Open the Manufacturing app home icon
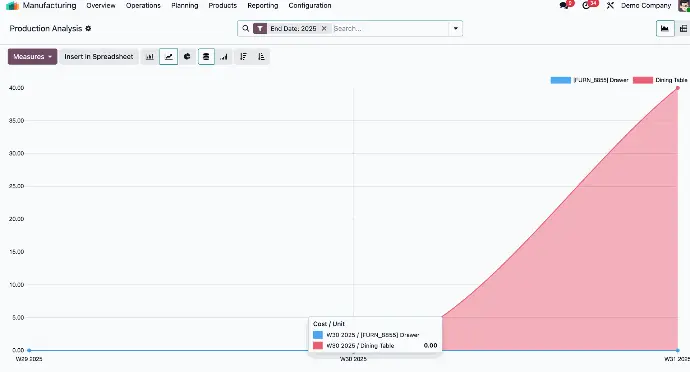This screenshot has height=372, width=690. (x=12, y=6)
